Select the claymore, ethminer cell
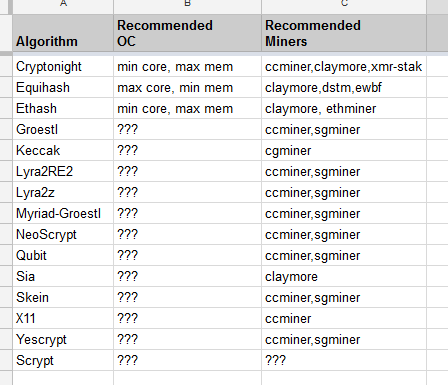This screenshot has height=385, width=448. click(344, 108)
